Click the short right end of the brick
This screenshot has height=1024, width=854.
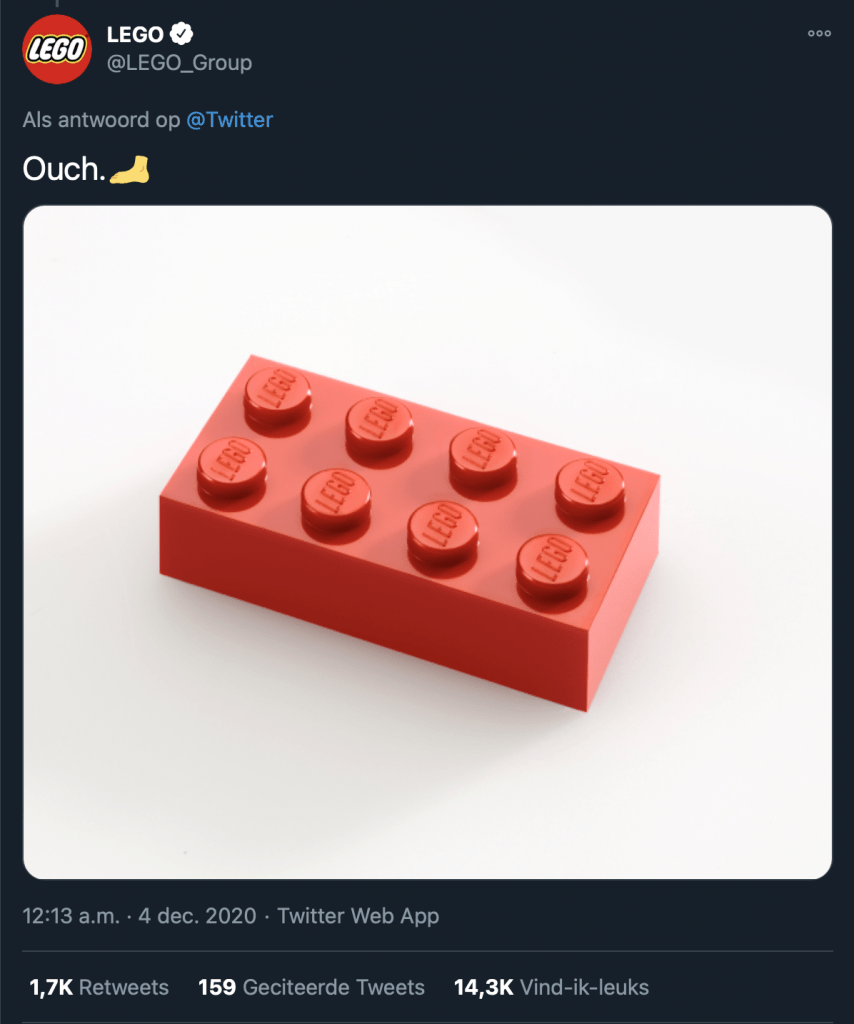pos(626,600)
